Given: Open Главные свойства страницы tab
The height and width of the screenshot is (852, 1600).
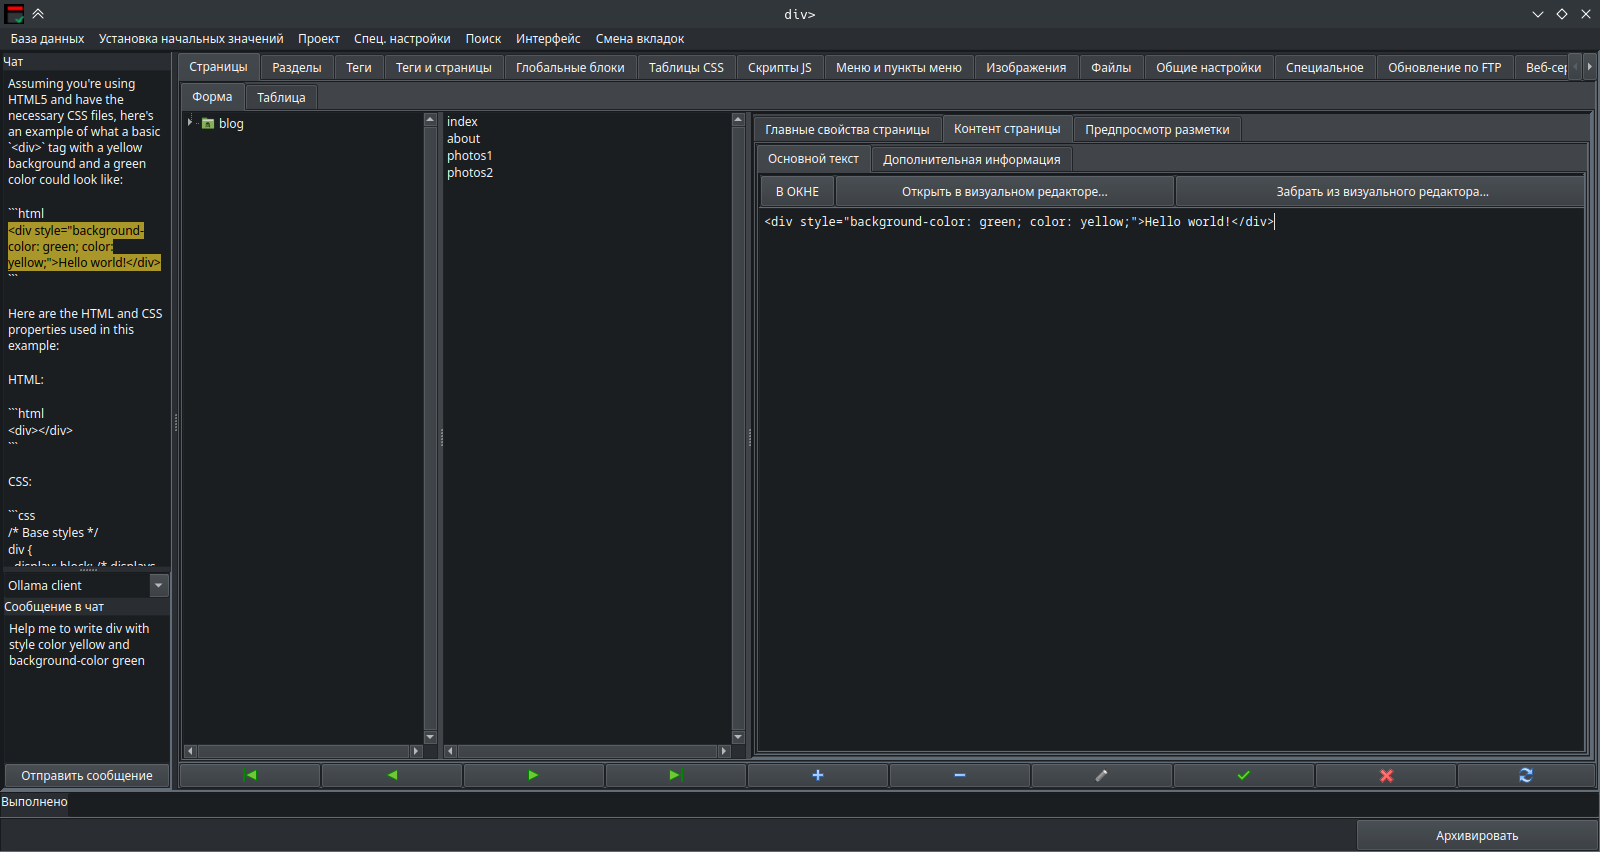Looking at the screenshot, I should click(x=847, y=129).
